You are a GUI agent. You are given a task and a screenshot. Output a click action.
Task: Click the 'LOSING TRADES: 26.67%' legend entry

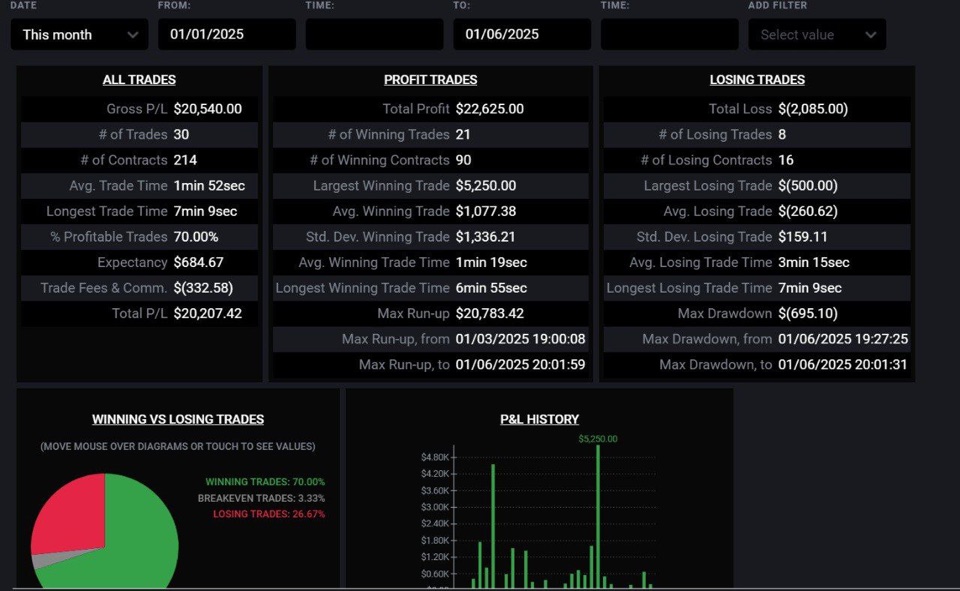coord(269,514)
